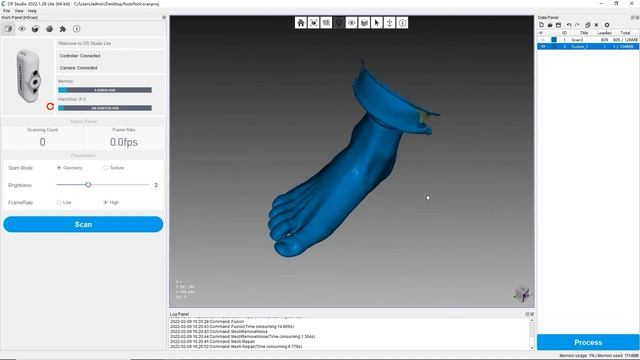Select the arrow pointer tool in viewport
Viewport: 640px width, 360px height.
[377, 23]
